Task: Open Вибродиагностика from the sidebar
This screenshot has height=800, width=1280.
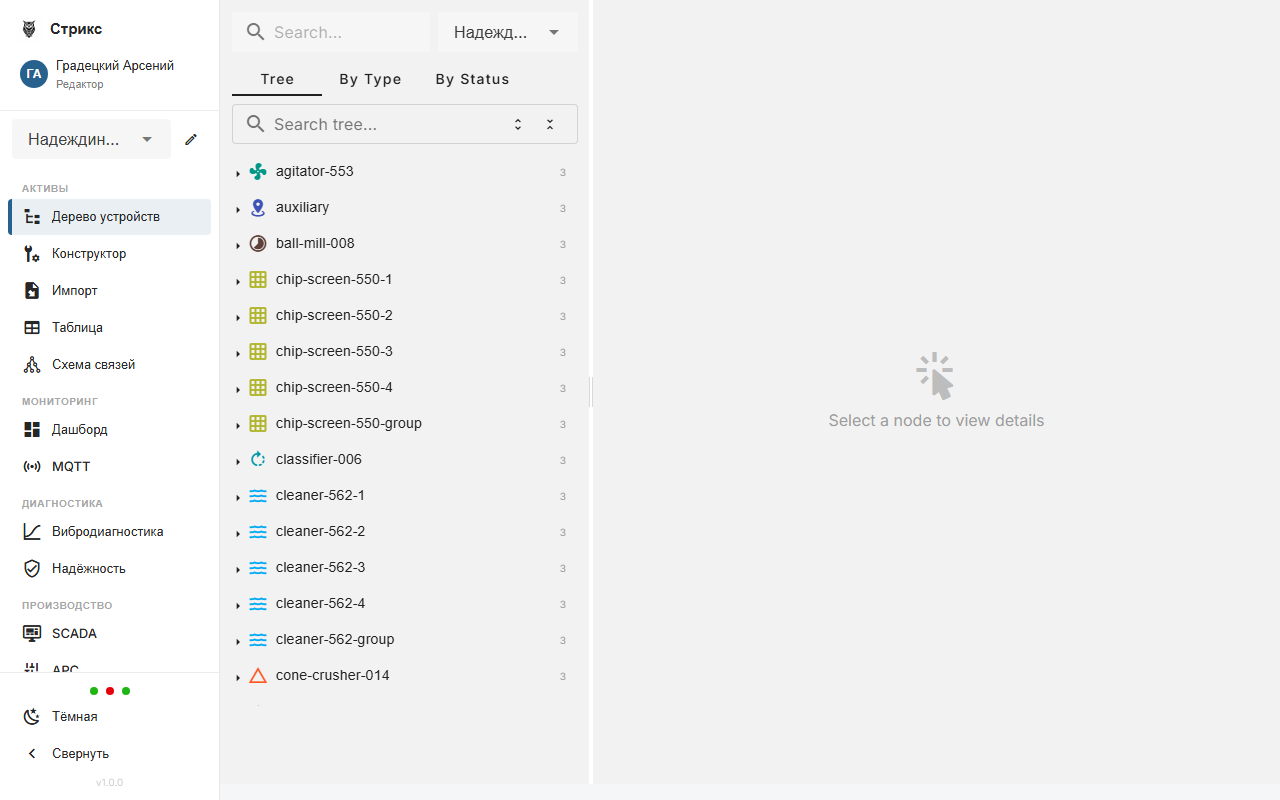Action: click(x=108, y=532)
